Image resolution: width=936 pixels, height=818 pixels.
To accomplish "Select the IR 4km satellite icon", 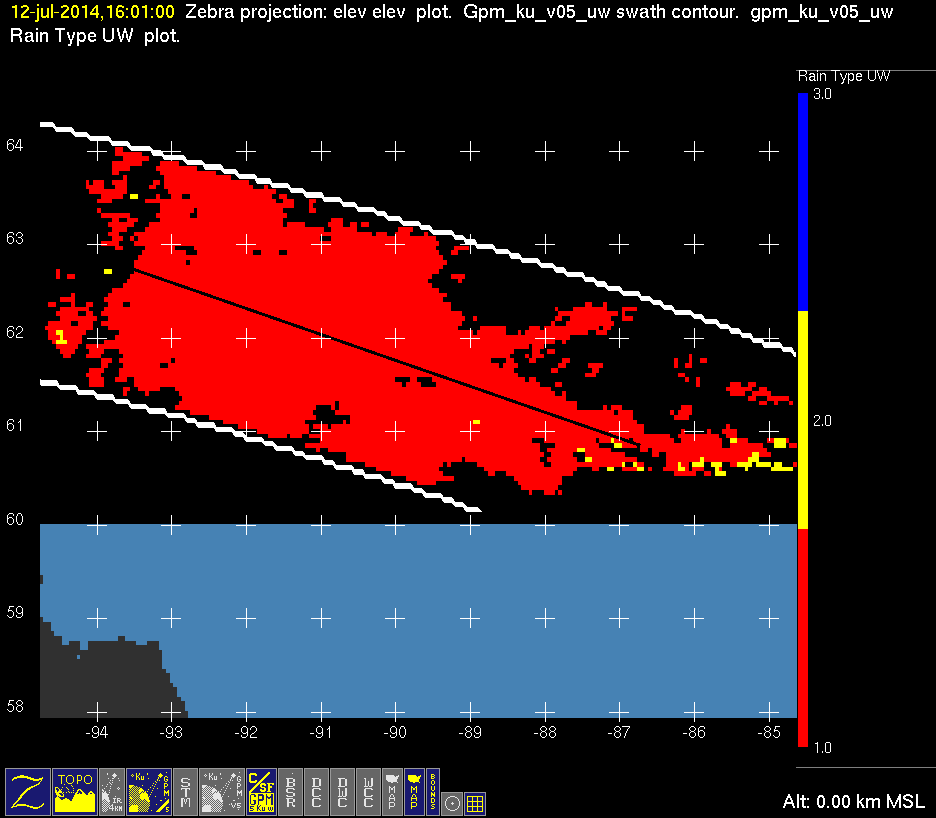I will click(x=113, y=791).
